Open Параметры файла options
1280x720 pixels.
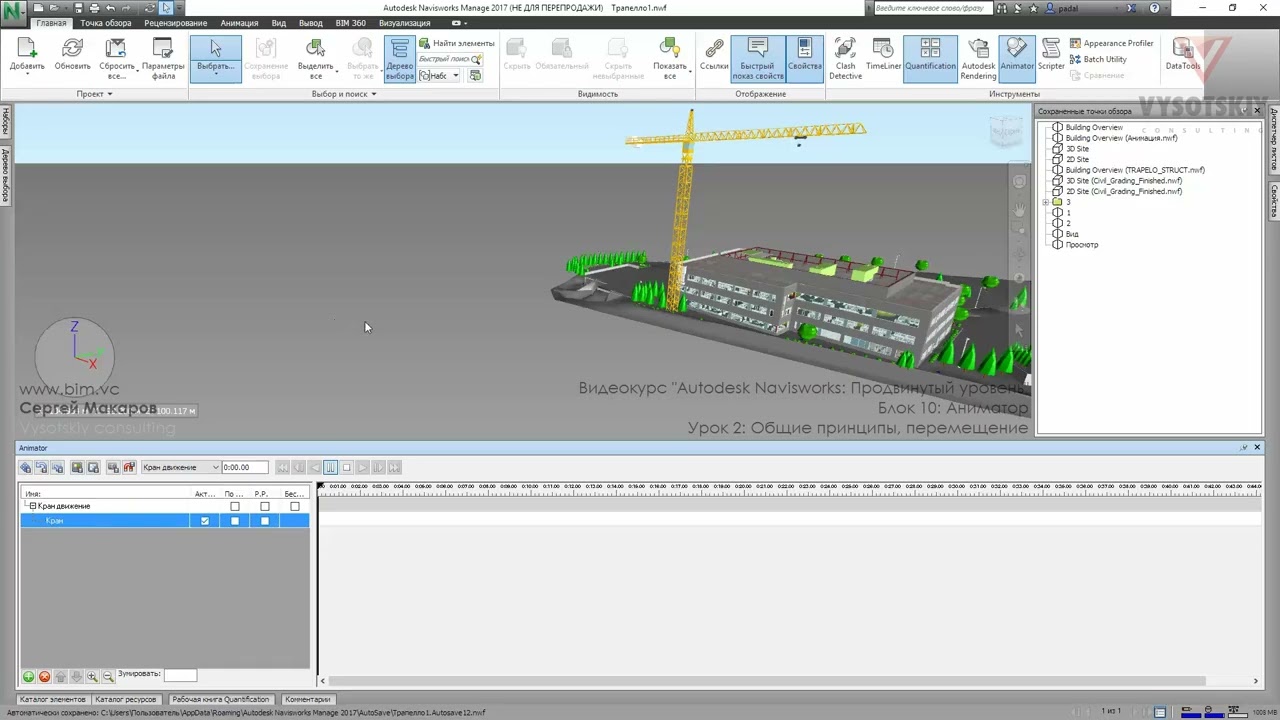point(163,59)
